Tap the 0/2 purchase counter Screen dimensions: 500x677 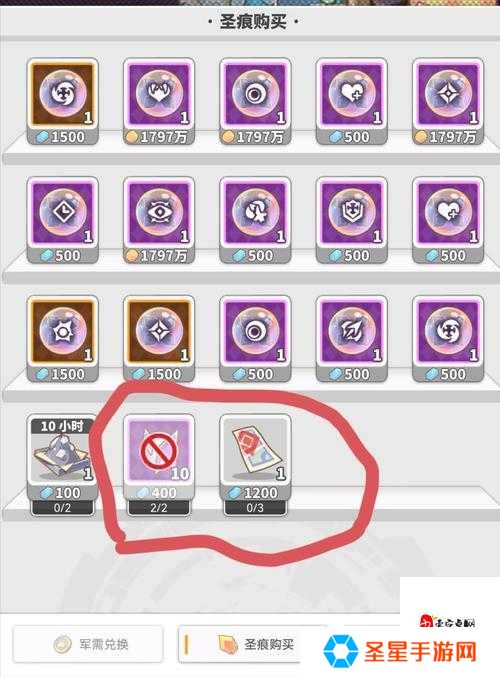coord(63,508)
